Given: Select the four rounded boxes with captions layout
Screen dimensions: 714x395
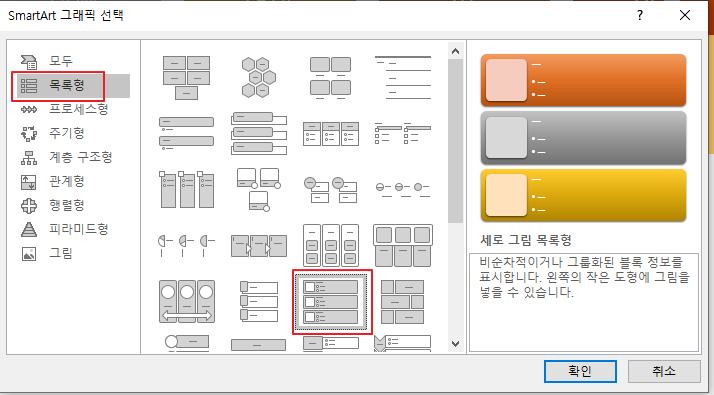Looking at the screenshot, I should 331,77.
